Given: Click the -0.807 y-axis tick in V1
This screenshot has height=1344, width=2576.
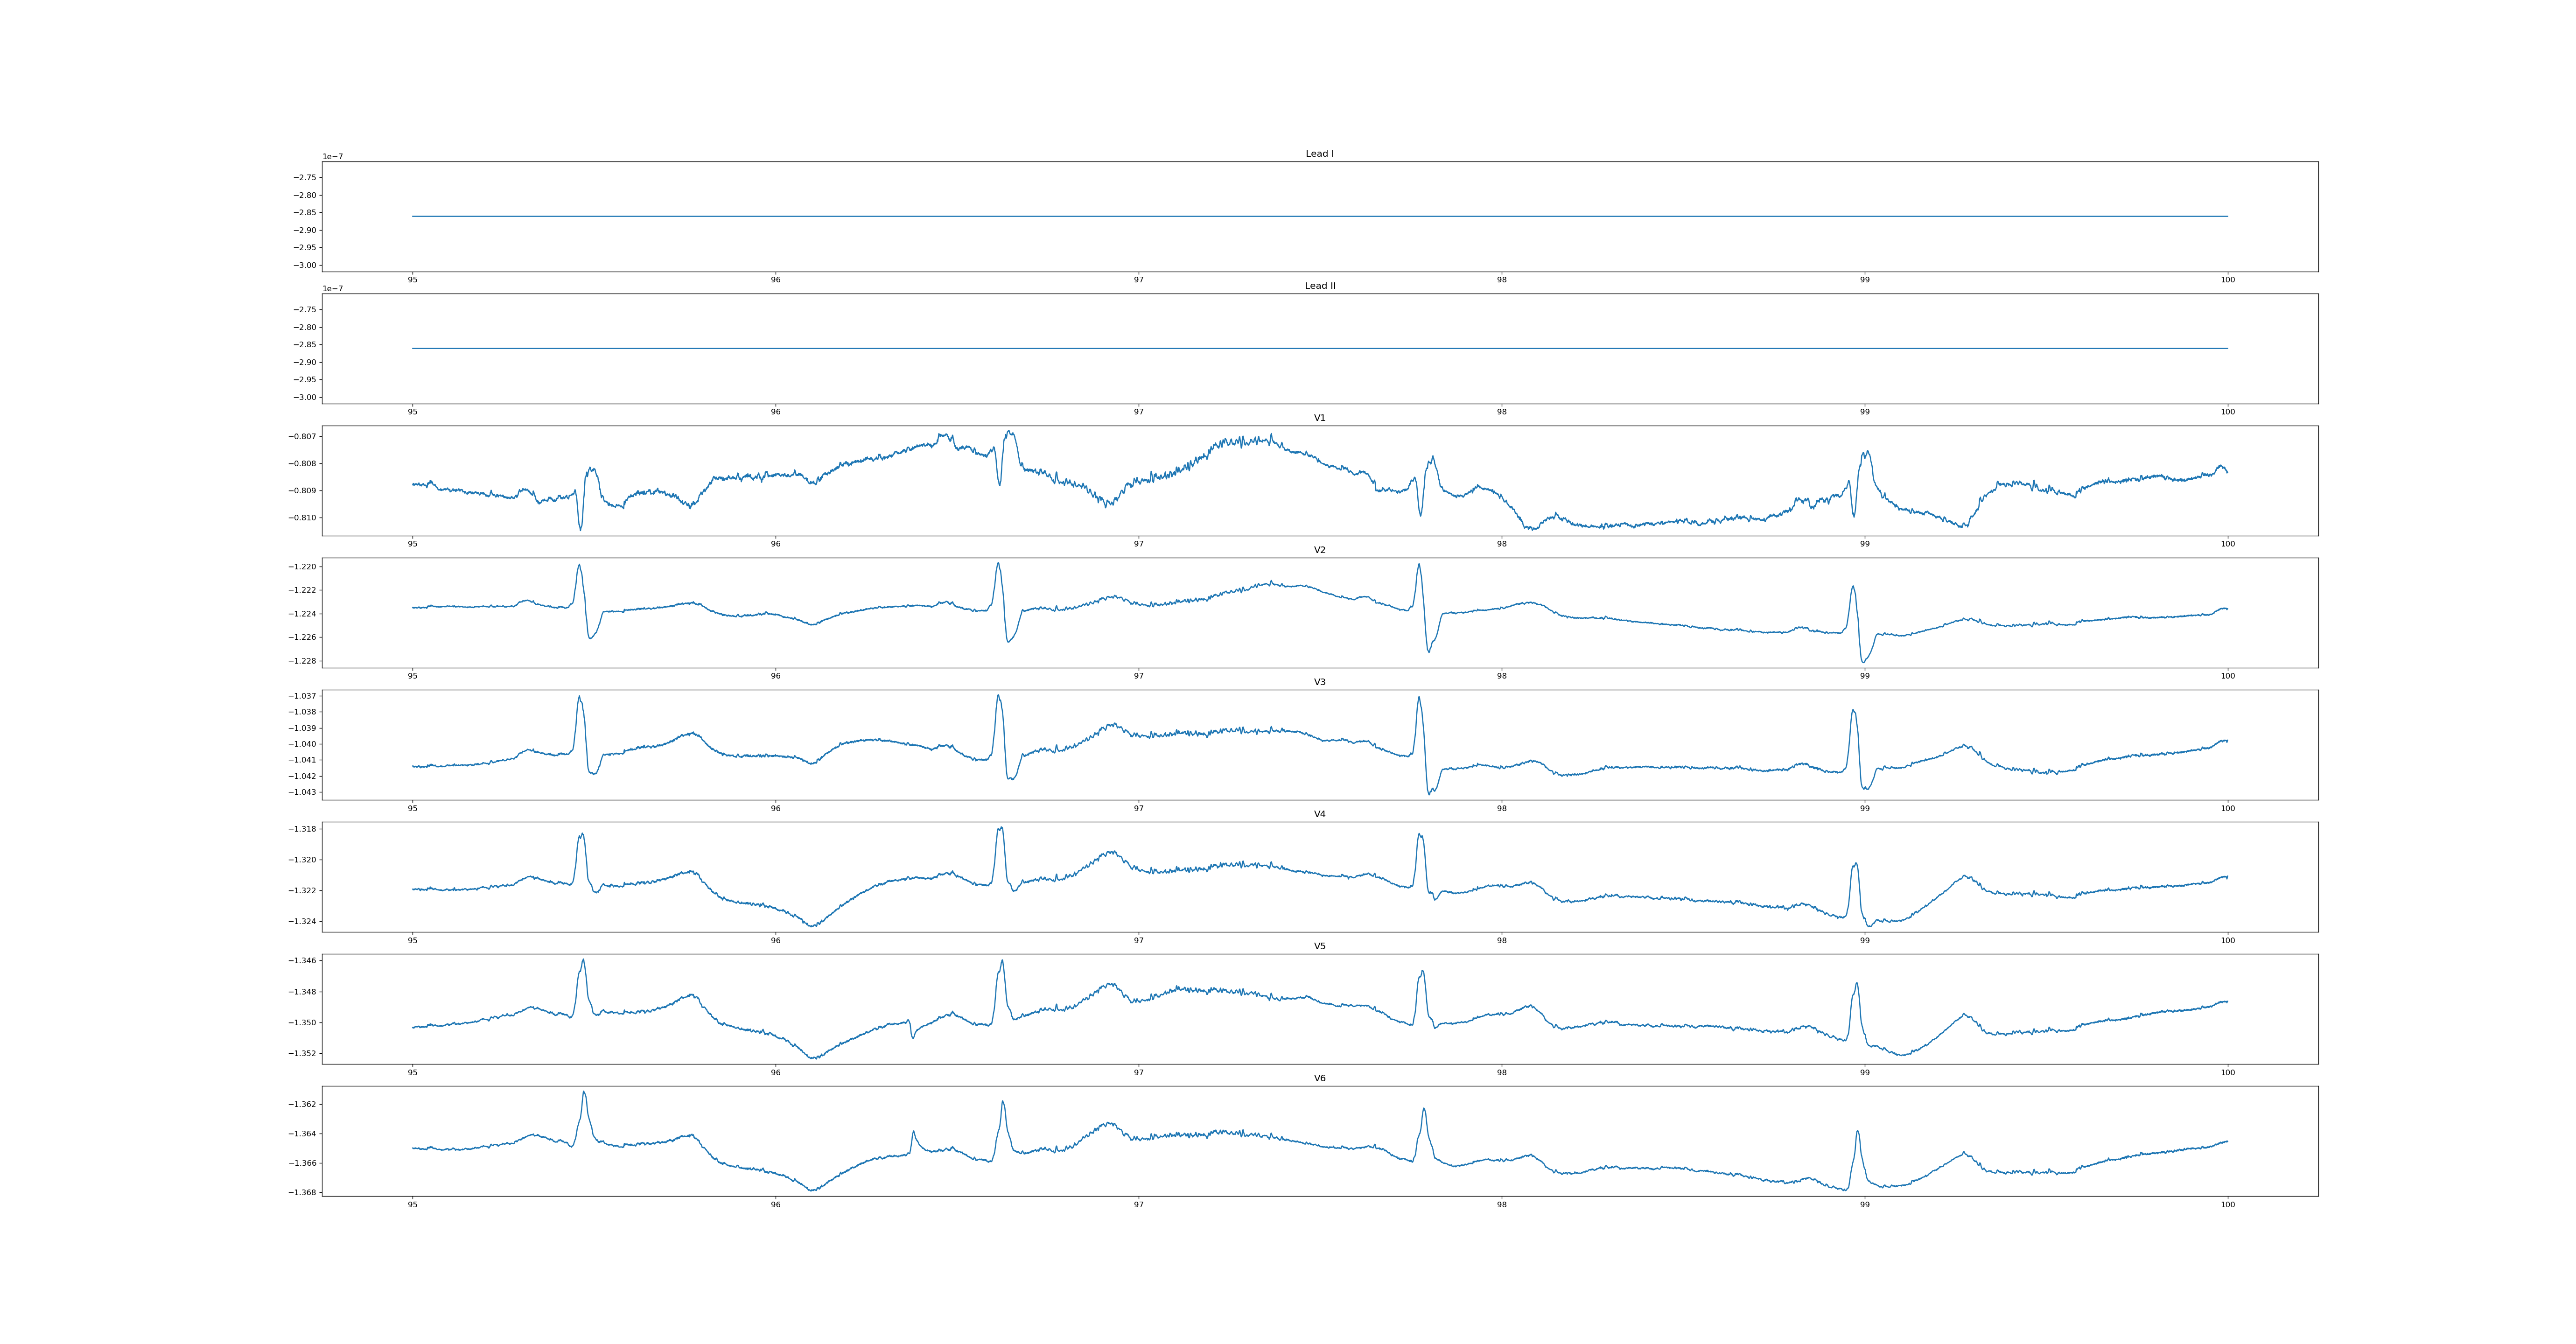Looking at the screenshot, I should point(303,437).
